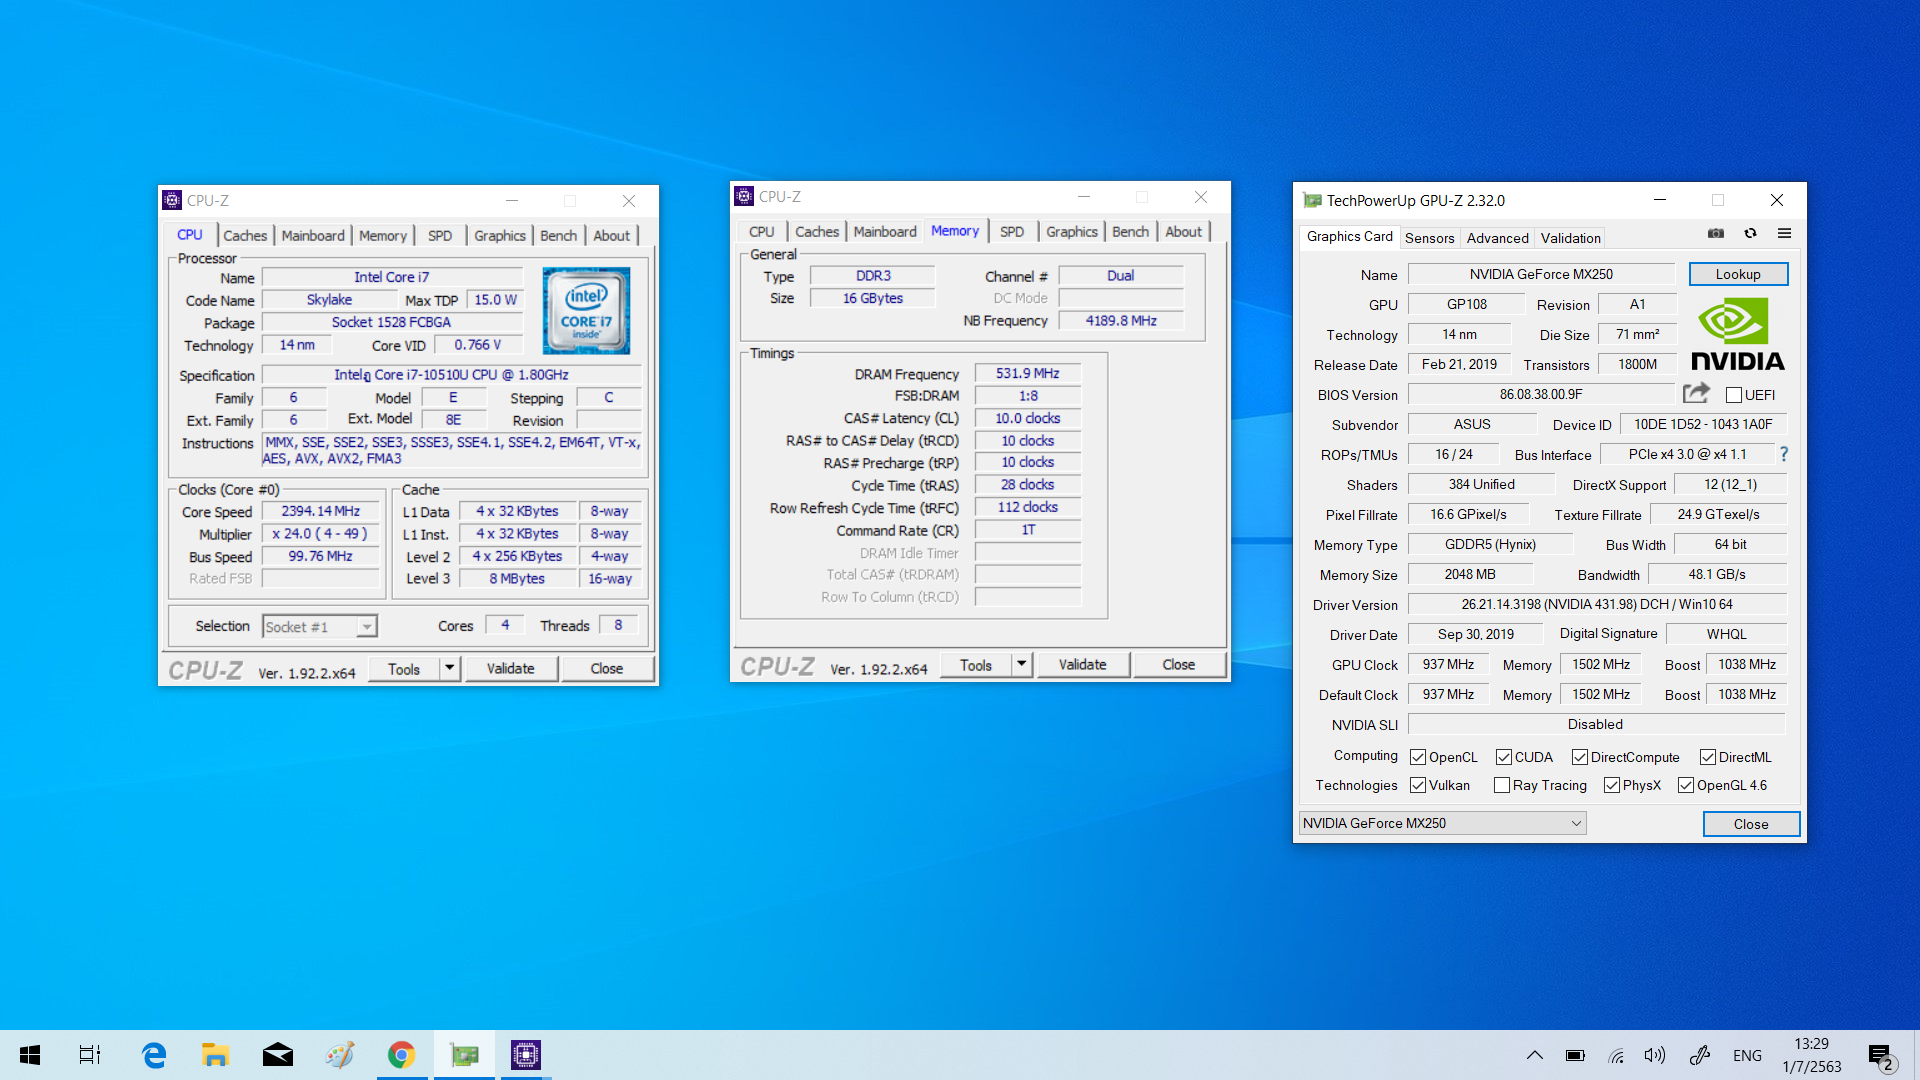Toggle the Ray Tracing checkbox
1920x1080 pixels.
pos(1501,785)
